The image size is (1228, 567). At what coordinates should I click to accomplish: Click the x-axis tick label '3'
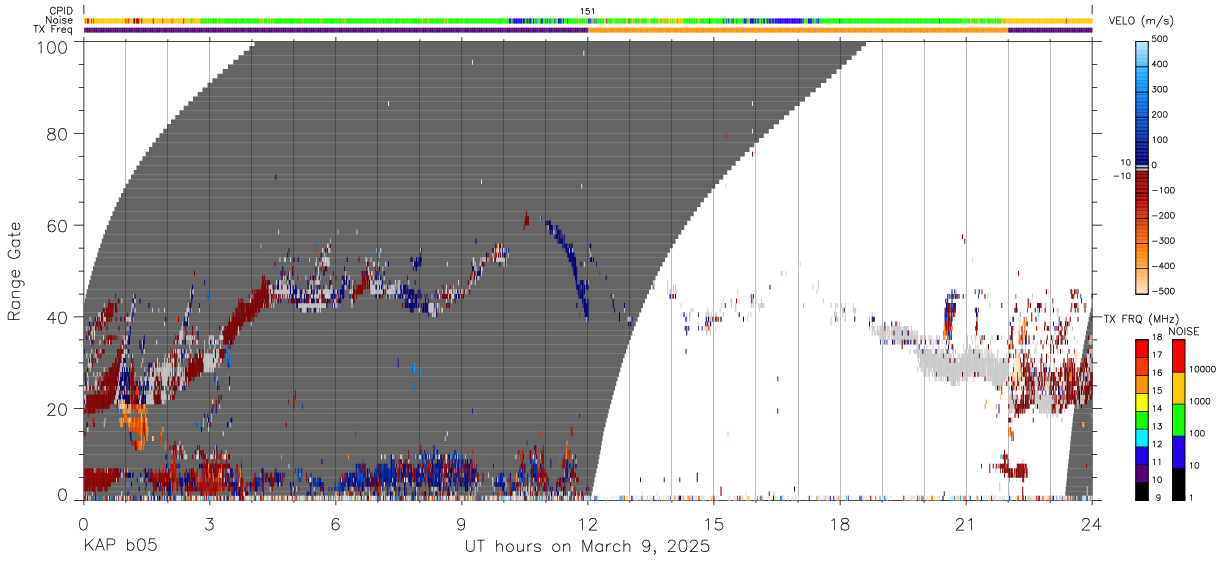pos(209,523)
